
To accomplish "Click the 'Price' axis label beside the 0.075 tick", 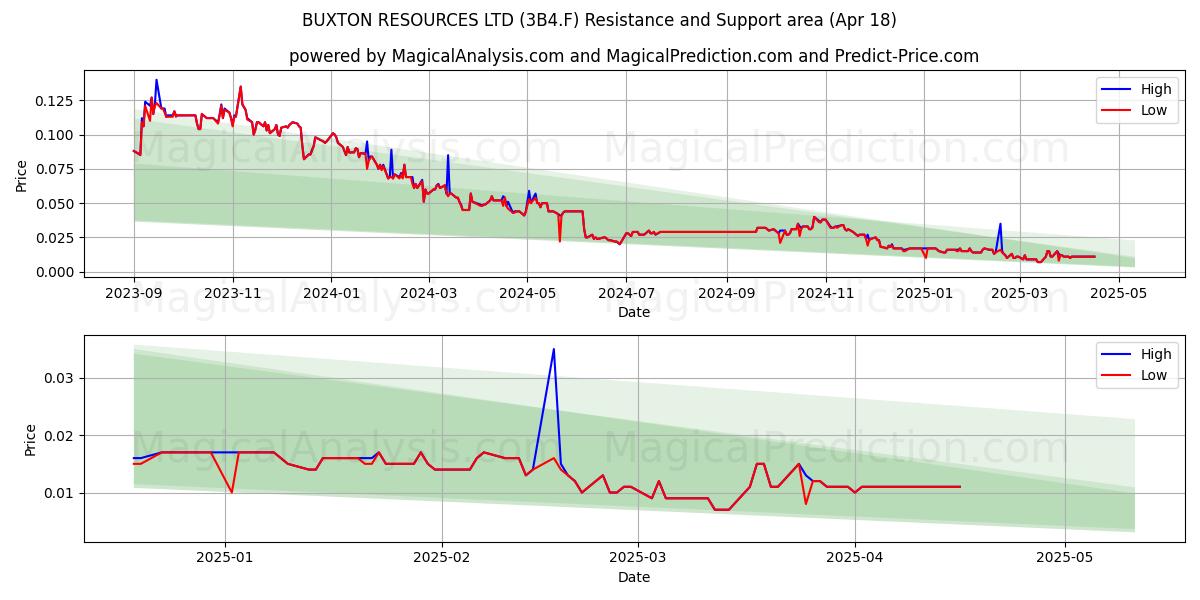I will [x=22, y=173].
